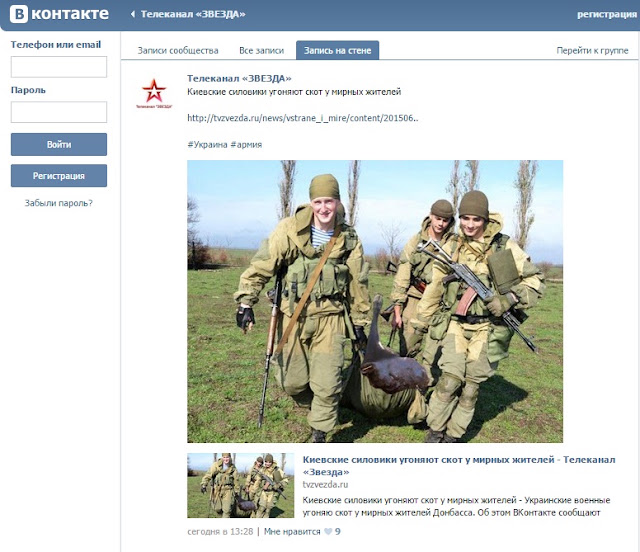The width and height of the screenshot is (640, 552).
Task: Click the #Украина hashtag
Action: click(207, 145)
